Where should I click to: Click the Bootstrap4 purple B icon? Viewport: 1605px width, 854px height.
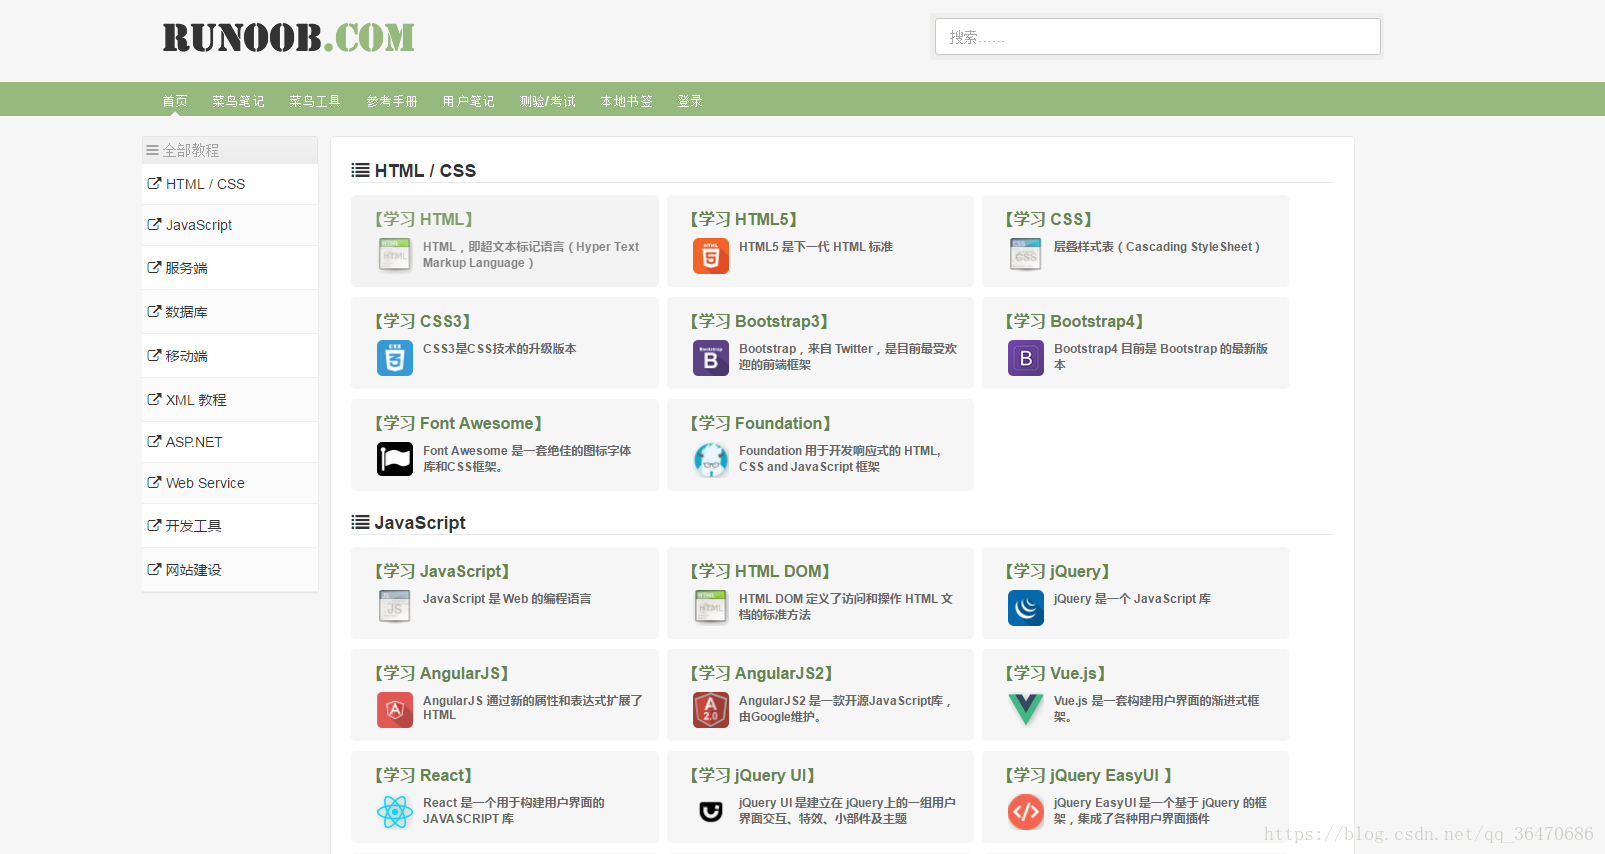point(1026,358)
